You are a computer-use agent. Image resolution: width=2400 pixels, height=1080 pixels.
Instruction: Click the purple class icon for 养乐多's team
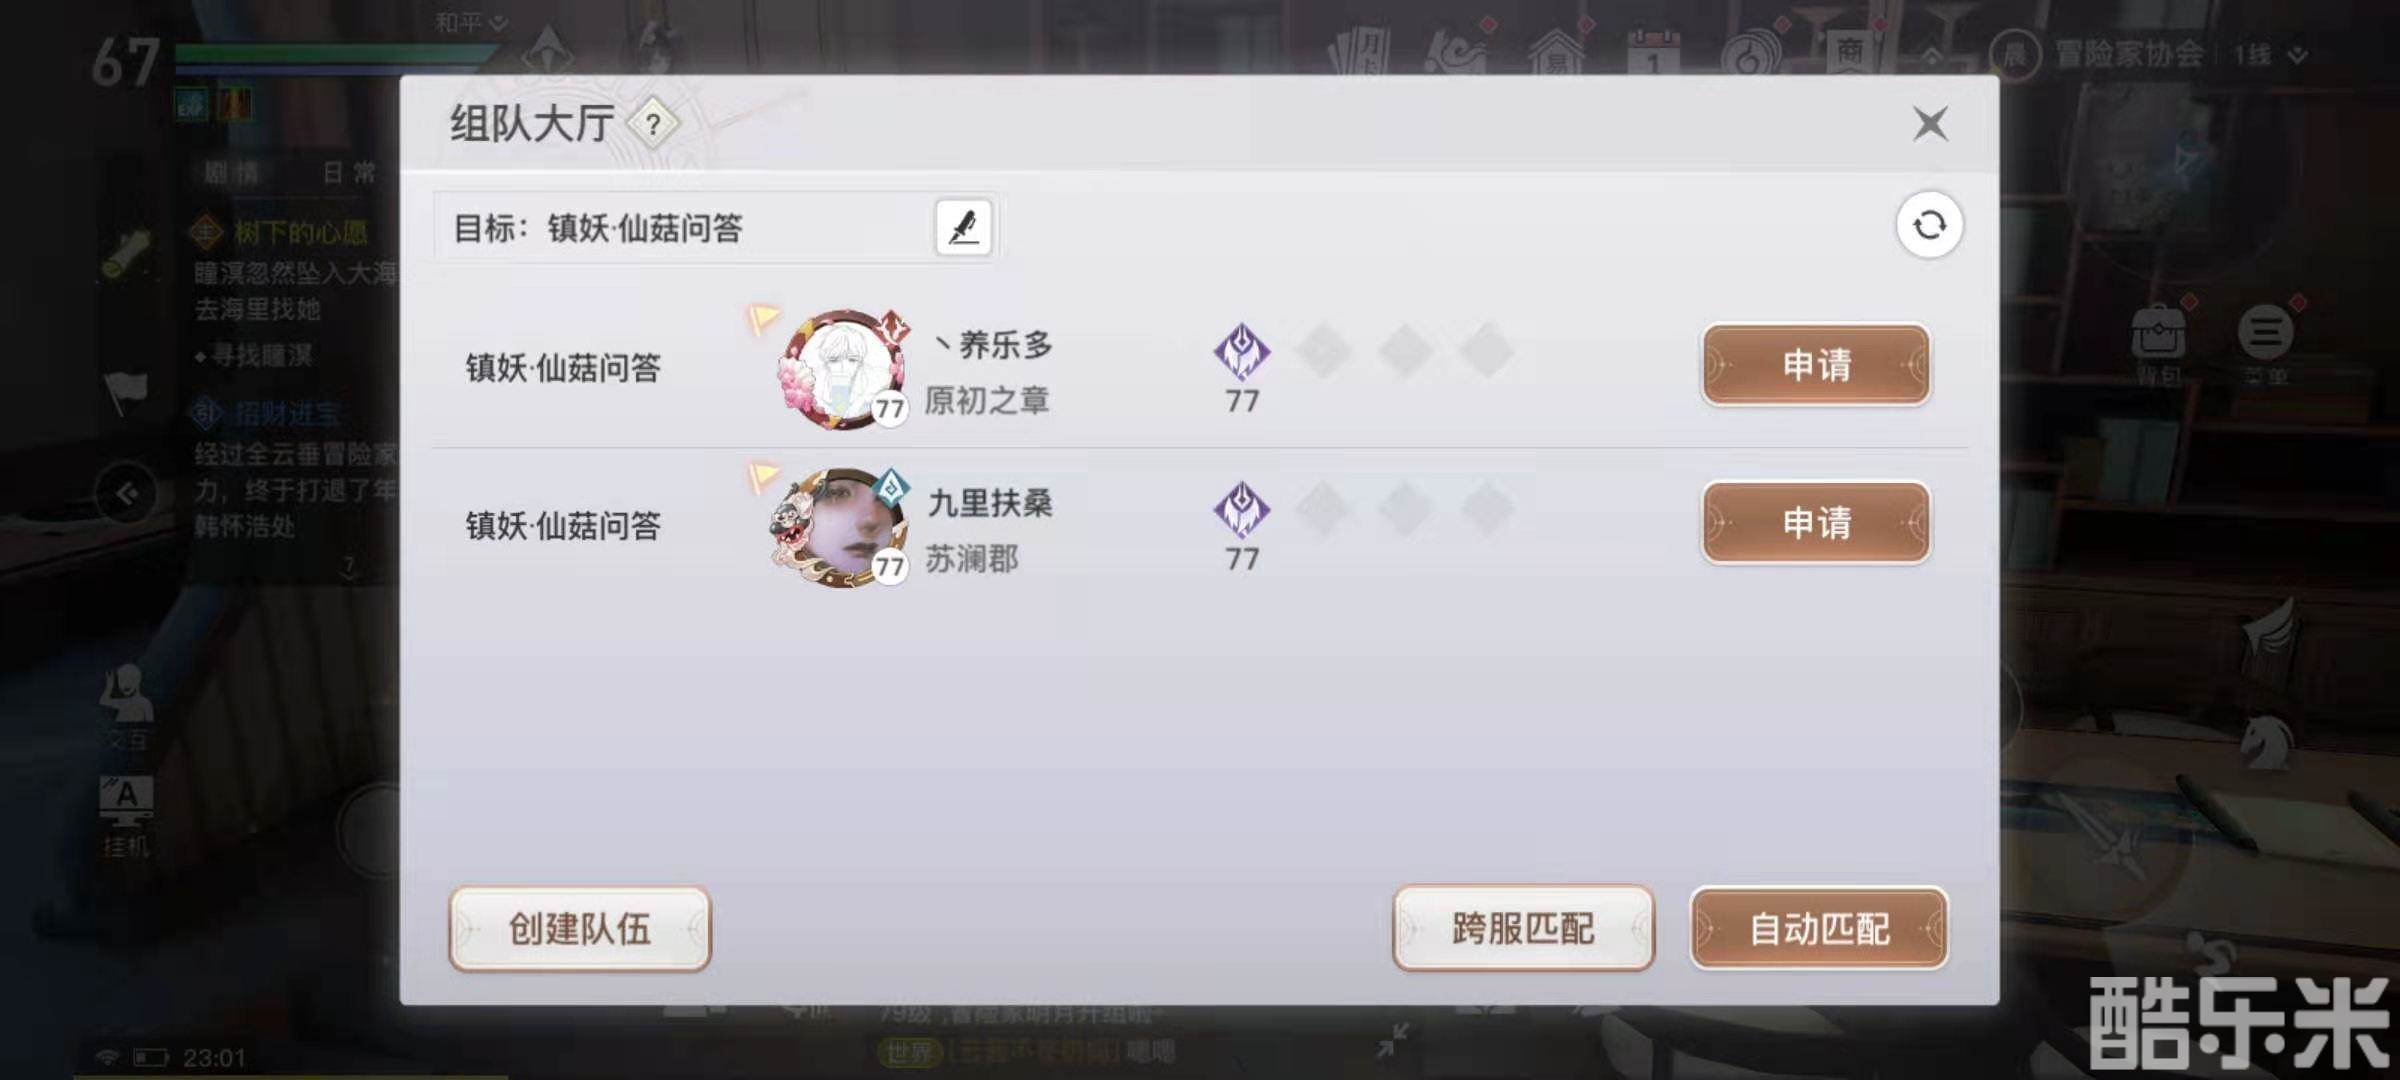point(1242,352)
